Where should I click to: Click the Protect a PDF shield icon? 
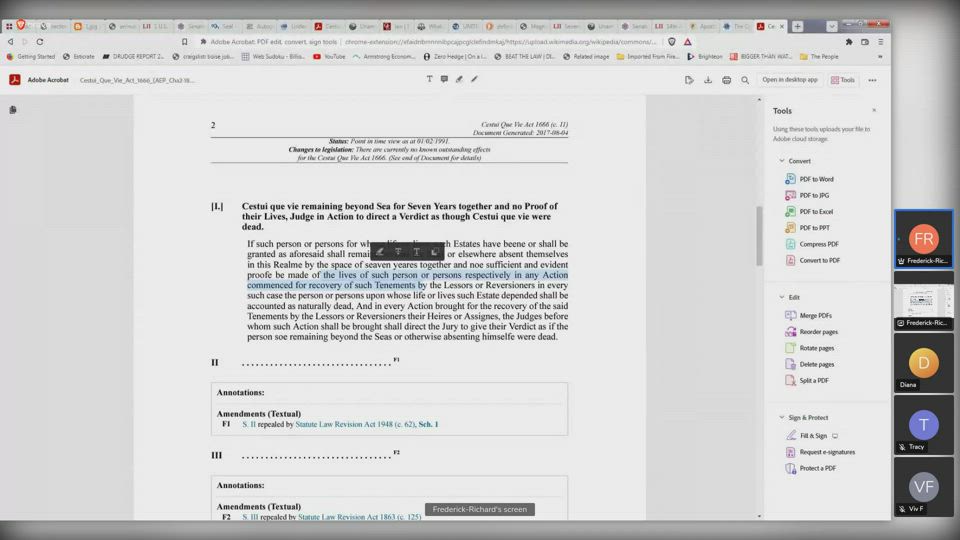tap(791, 468)
